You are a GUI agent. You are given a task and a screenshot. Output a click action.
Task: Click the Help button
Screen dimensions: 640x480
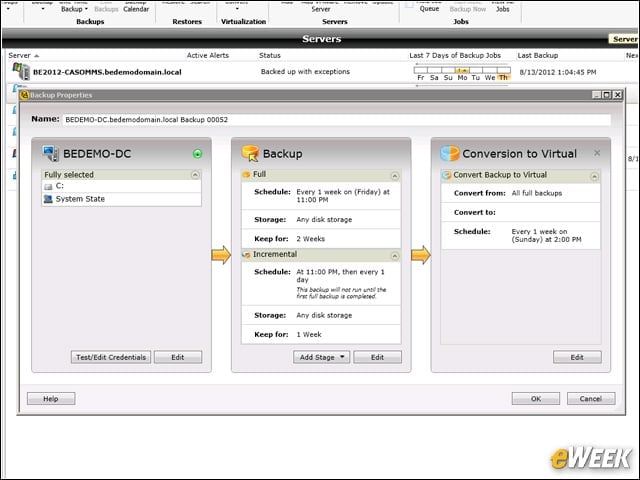click(51, 399)
